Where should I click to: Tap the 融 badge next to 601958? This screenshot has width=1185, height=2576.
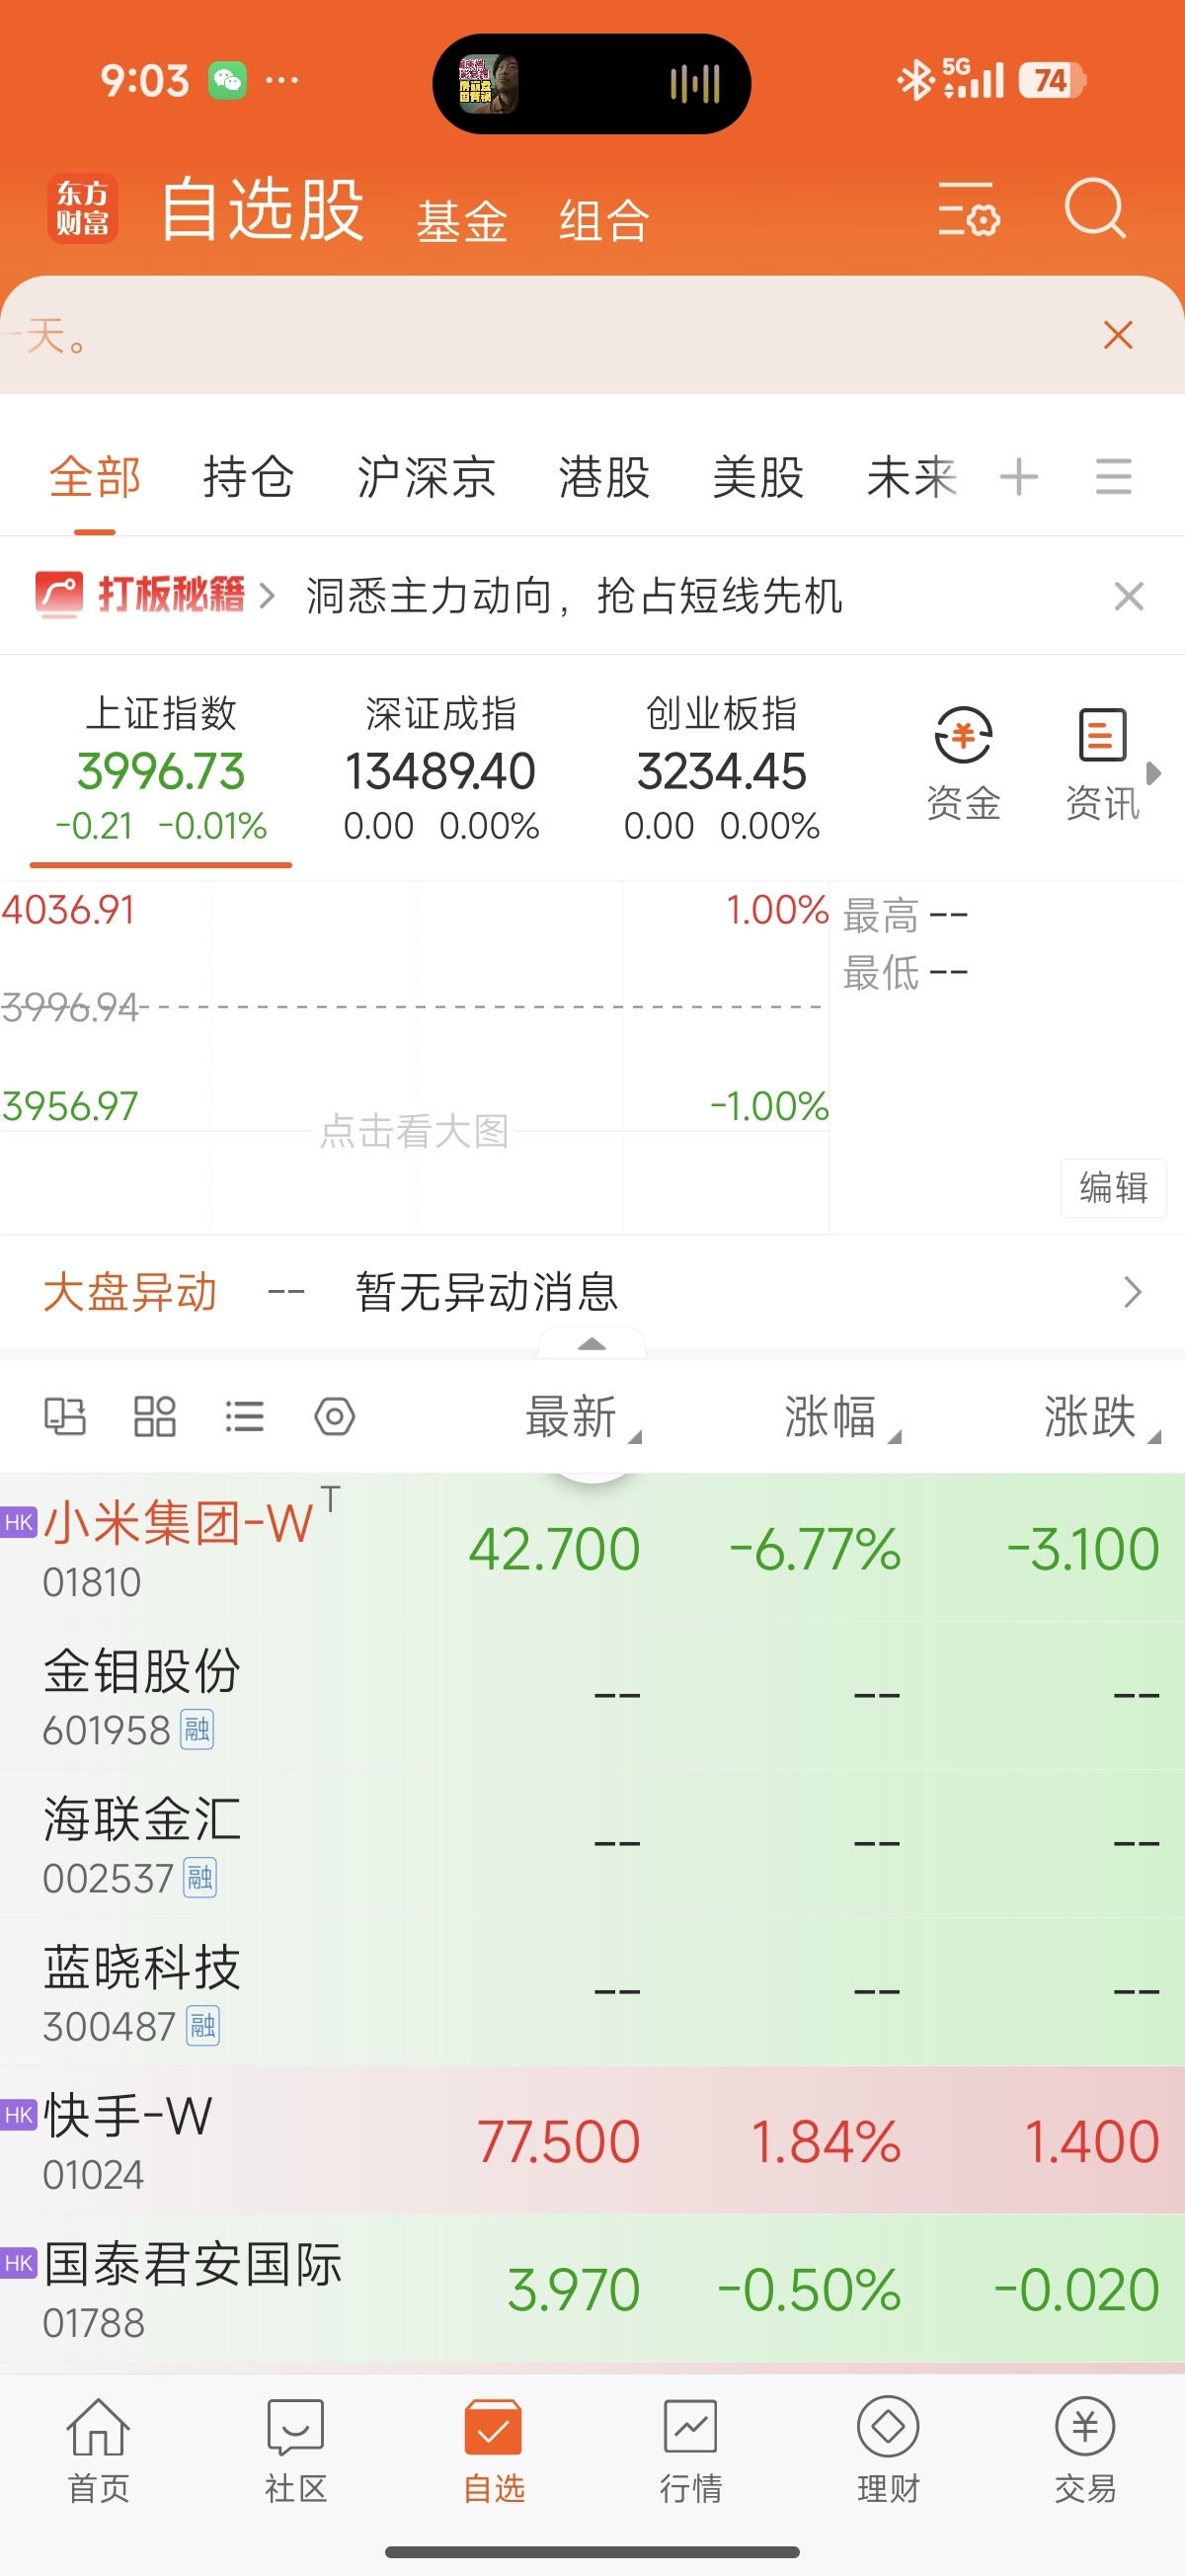[x=197, y=1730]
